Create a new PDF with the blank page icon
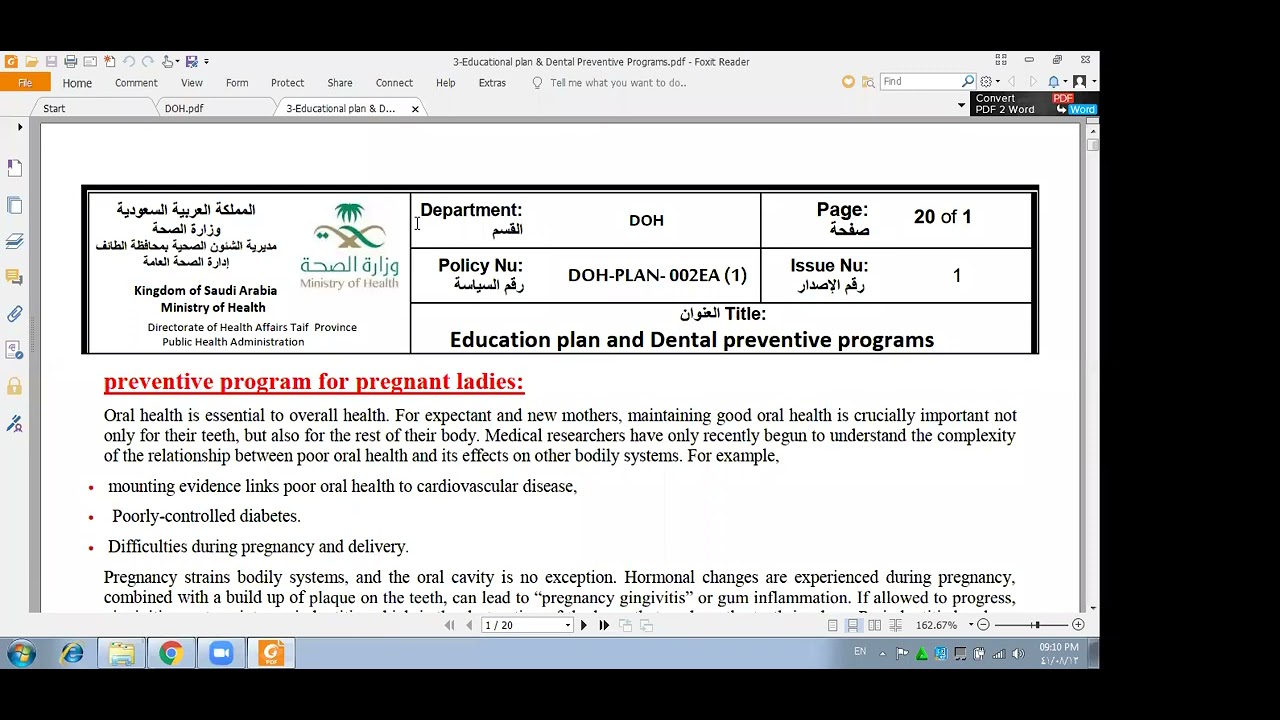The height and width of the screenshot is (720, 1280). [110, 61]
